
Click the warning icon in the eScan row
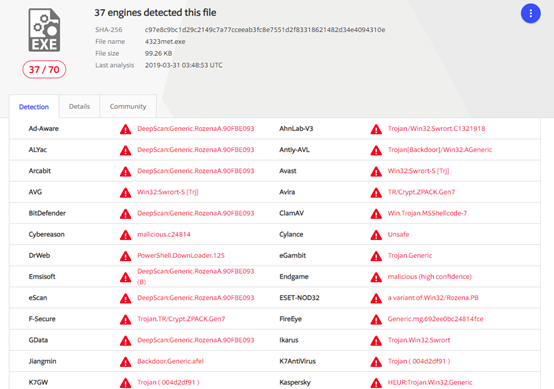point(125,299)
